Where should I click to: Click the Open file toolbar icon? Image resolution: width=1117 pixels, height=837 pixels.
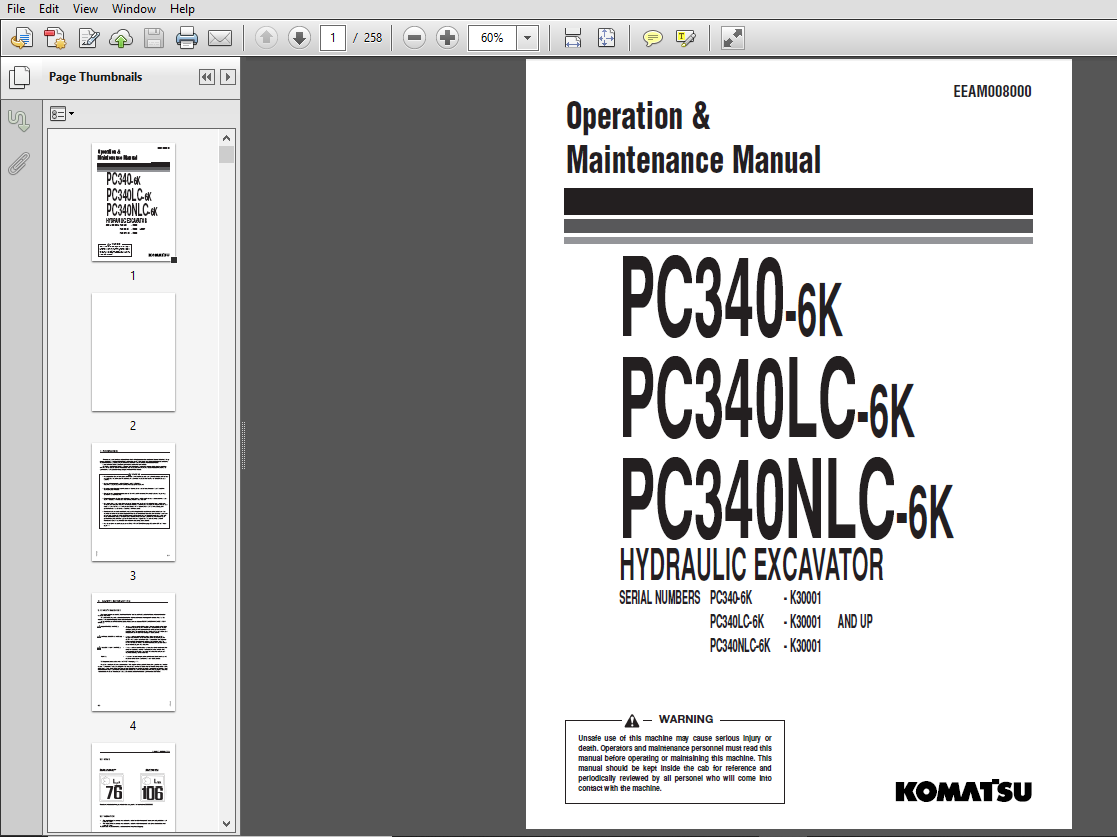click(21, 38)
